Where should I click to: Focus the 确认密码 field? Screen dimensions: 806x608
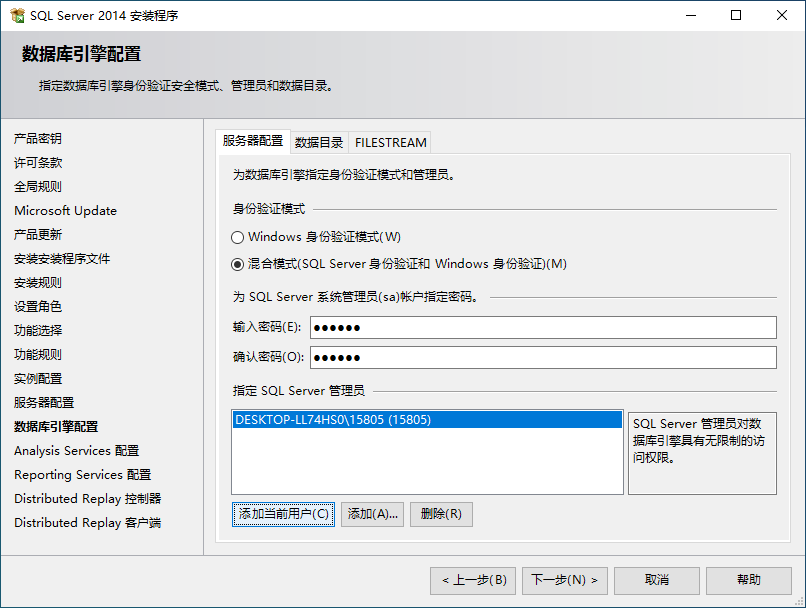(543, 357)
